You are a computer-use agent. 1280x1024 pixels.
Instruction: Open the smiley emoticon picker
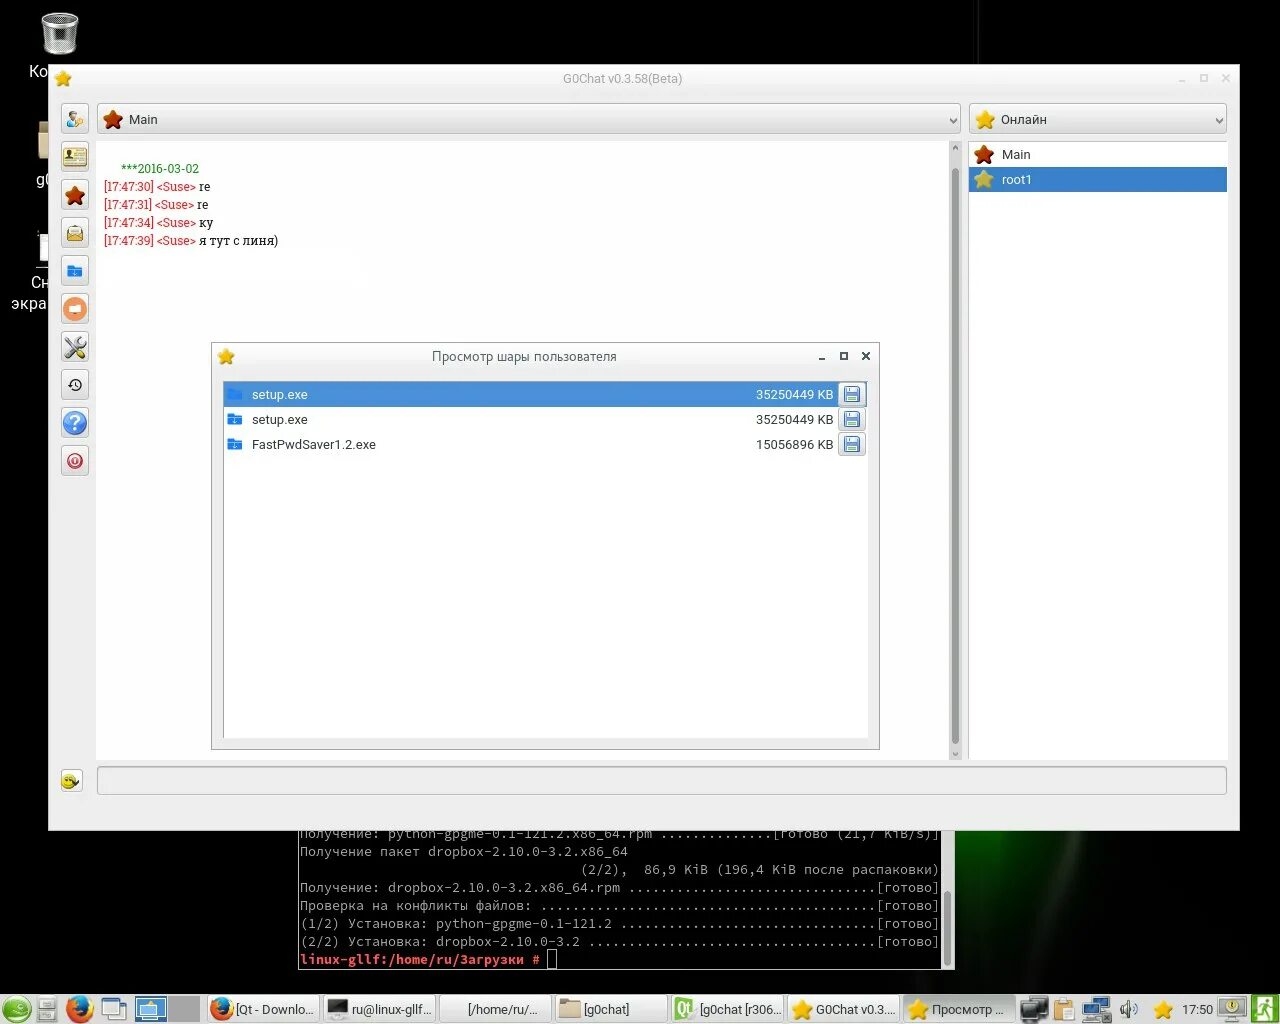click(x=71, y=781)
